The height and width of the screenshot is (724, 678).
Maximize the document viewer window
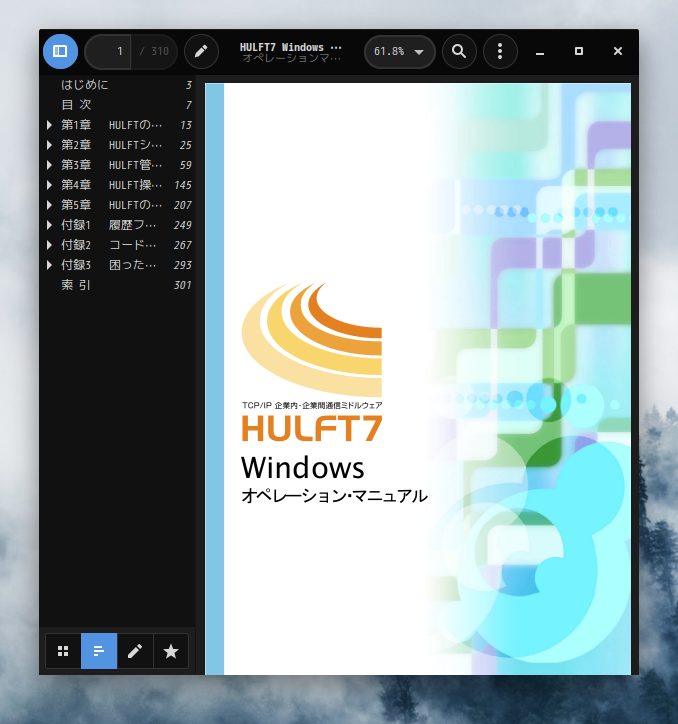(579, 51)
